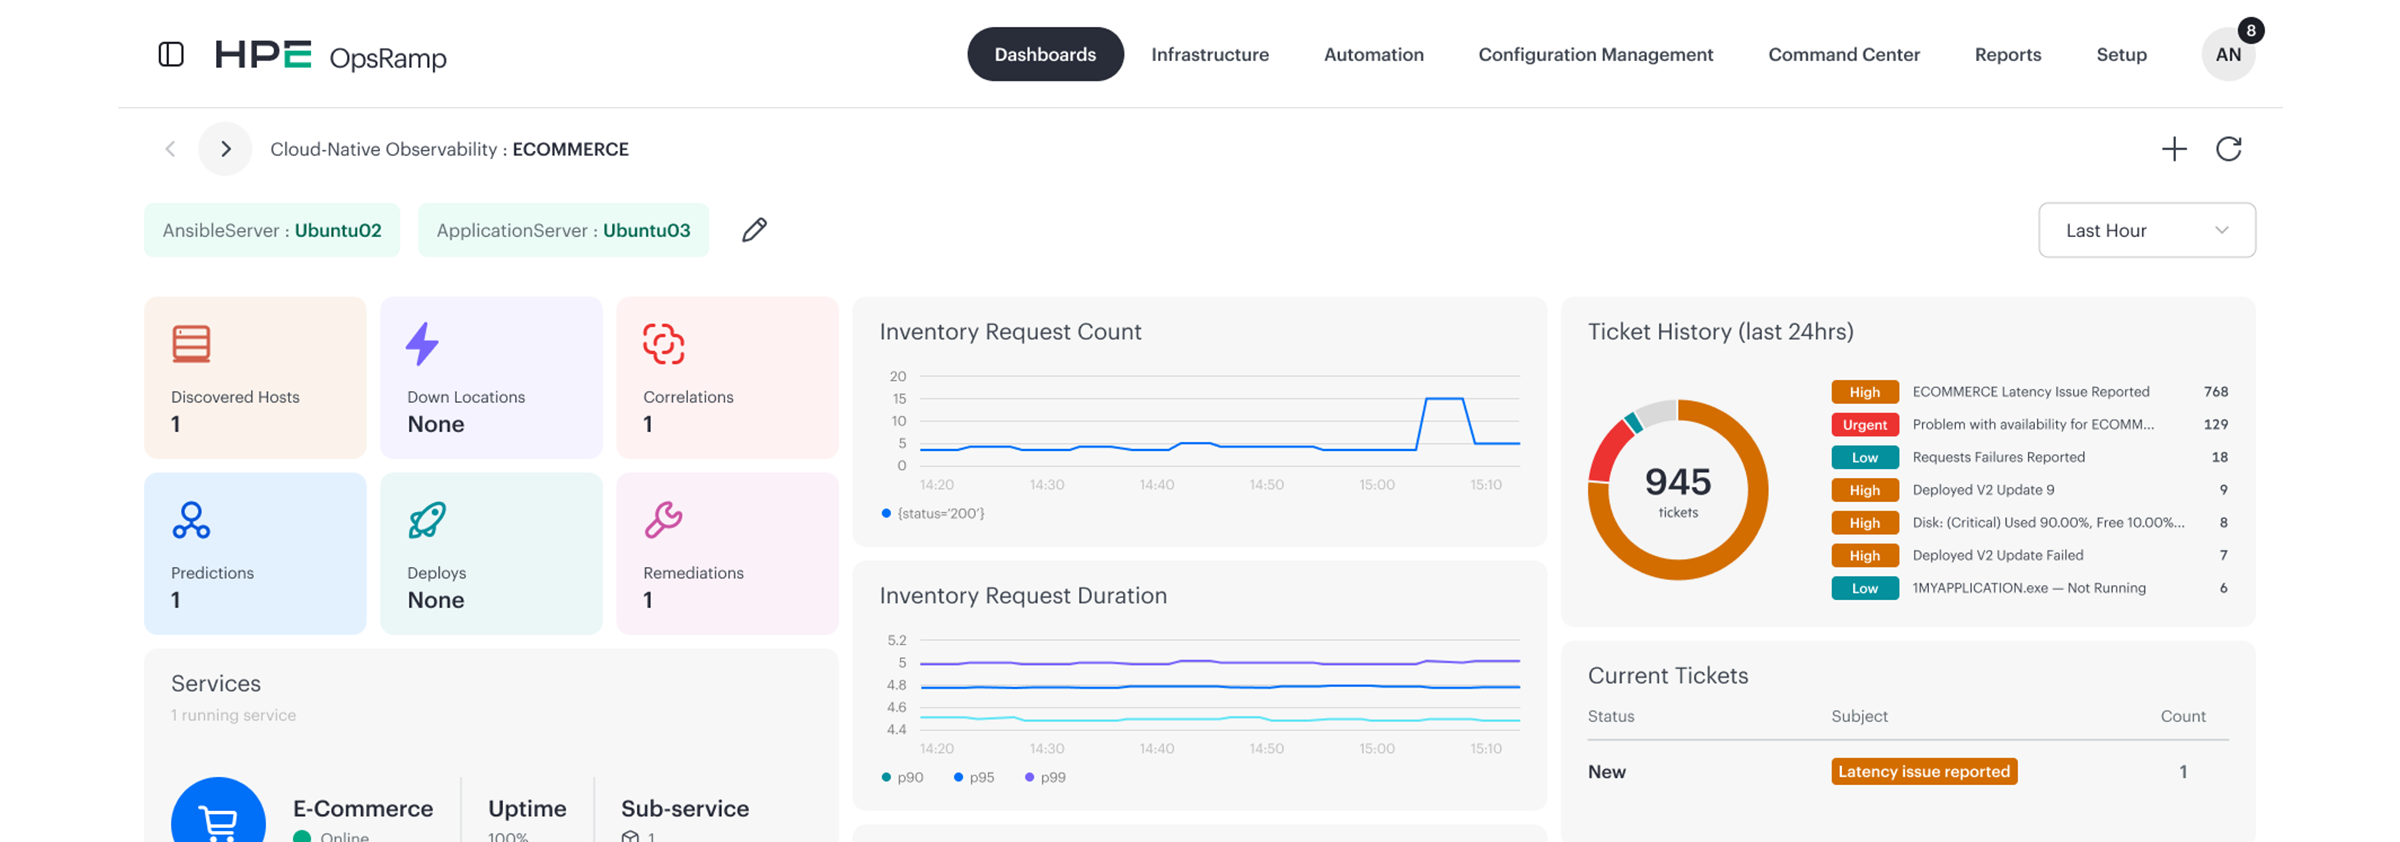Open the Infrastructure menu
The width and height of the screenshot is (2400, 842).
pos(1210,55)
